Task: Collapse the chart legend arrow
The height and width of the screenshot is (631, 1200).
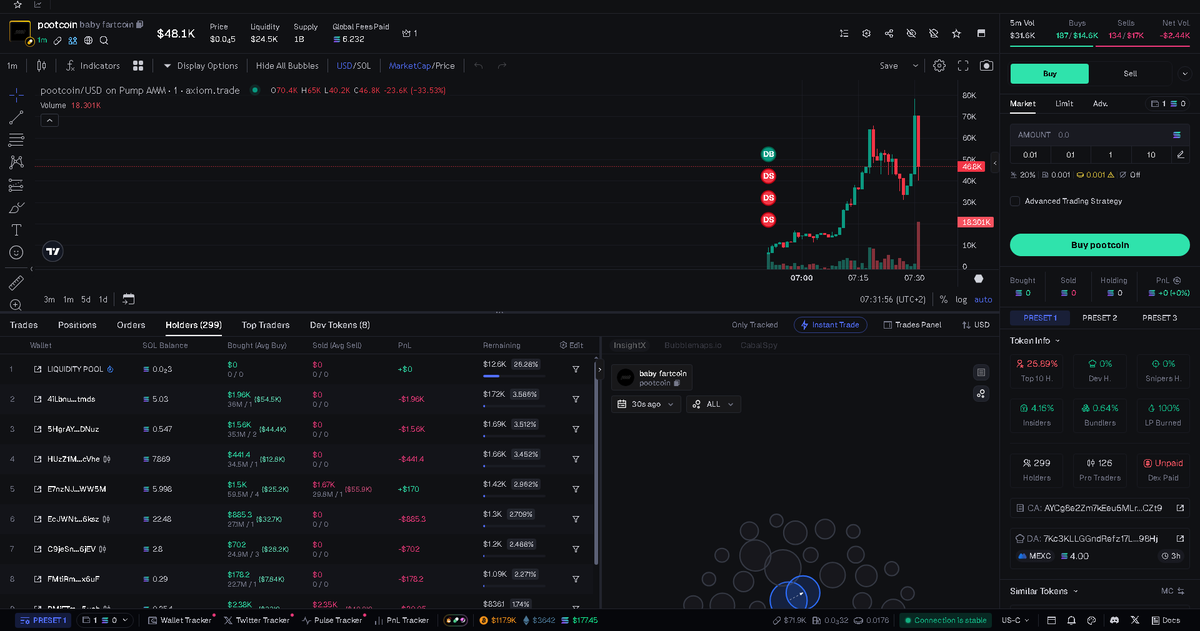Action: pos(49,120)
